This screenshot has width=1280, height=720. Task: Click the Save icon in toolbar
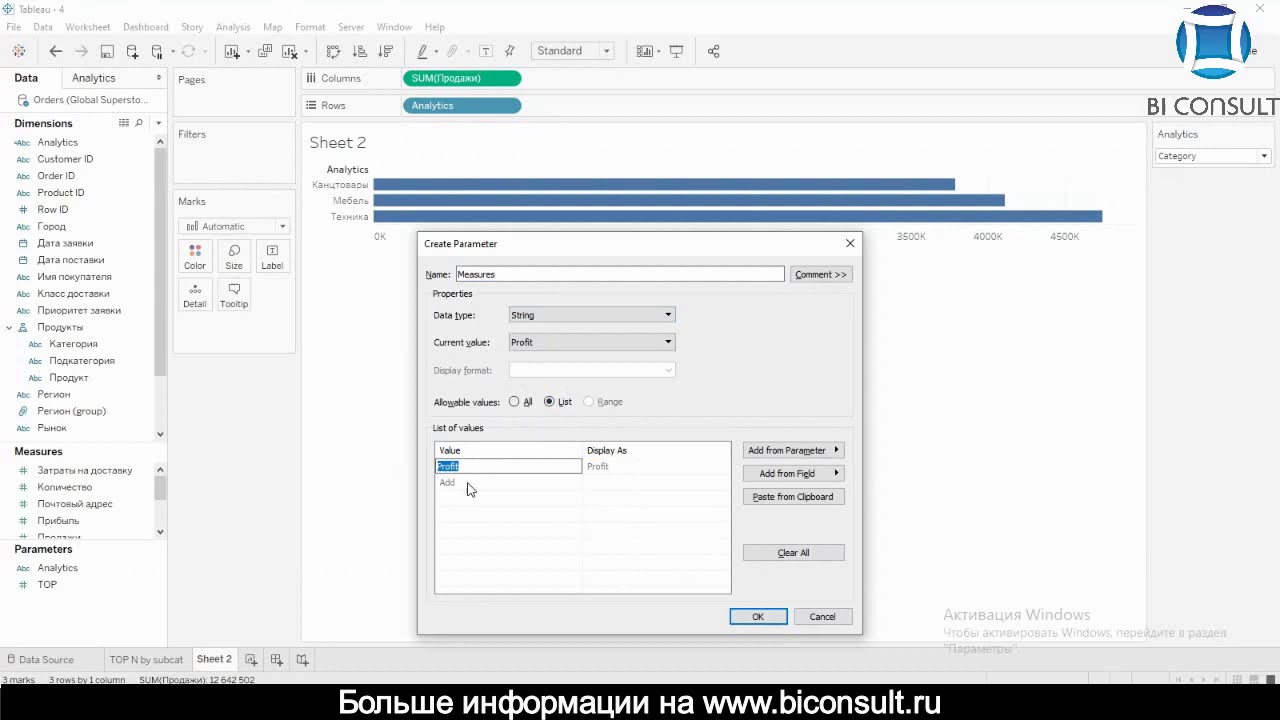[107, 51]
